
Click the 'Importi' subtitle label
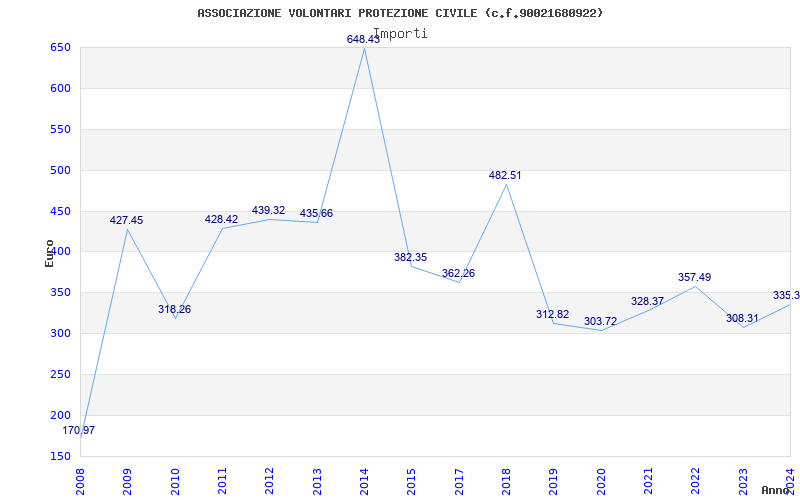click(400, 34)
